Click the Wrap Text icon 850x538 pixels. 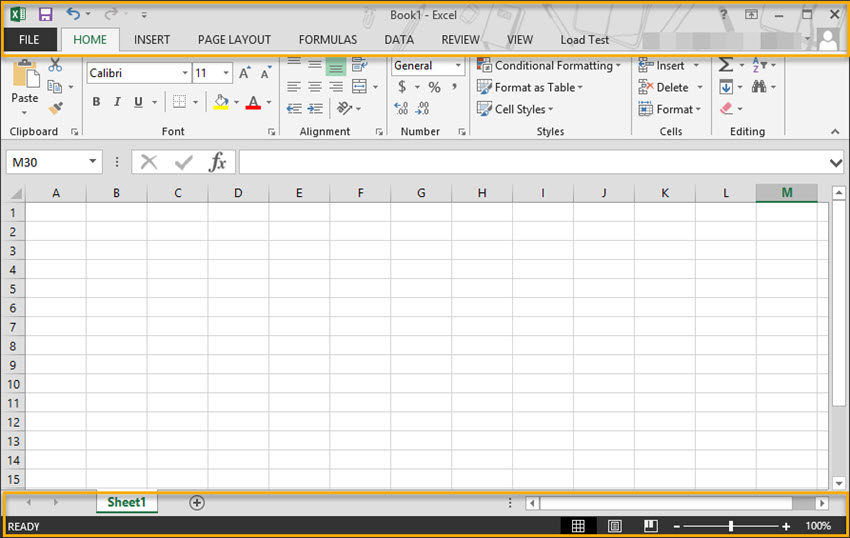click(359, 65)
